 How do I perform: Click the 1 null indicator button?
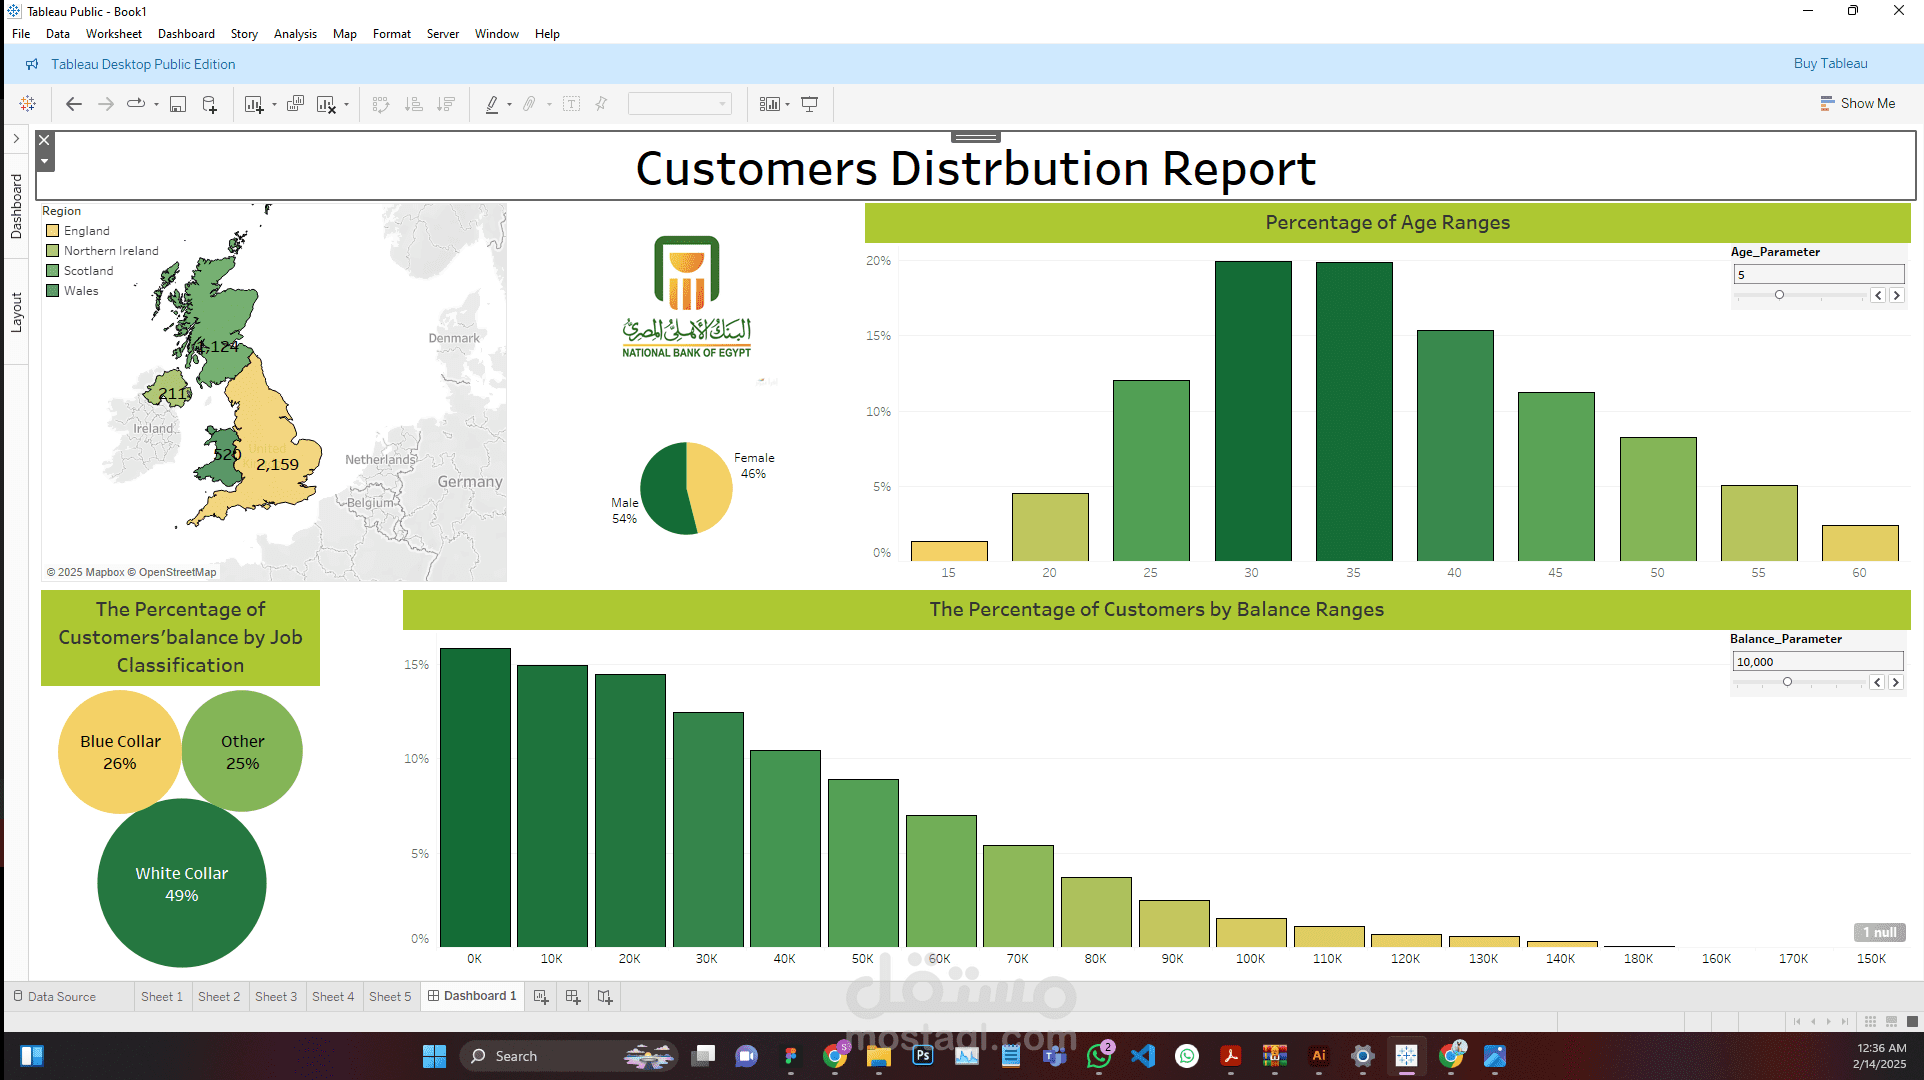tap(1880, 932)
